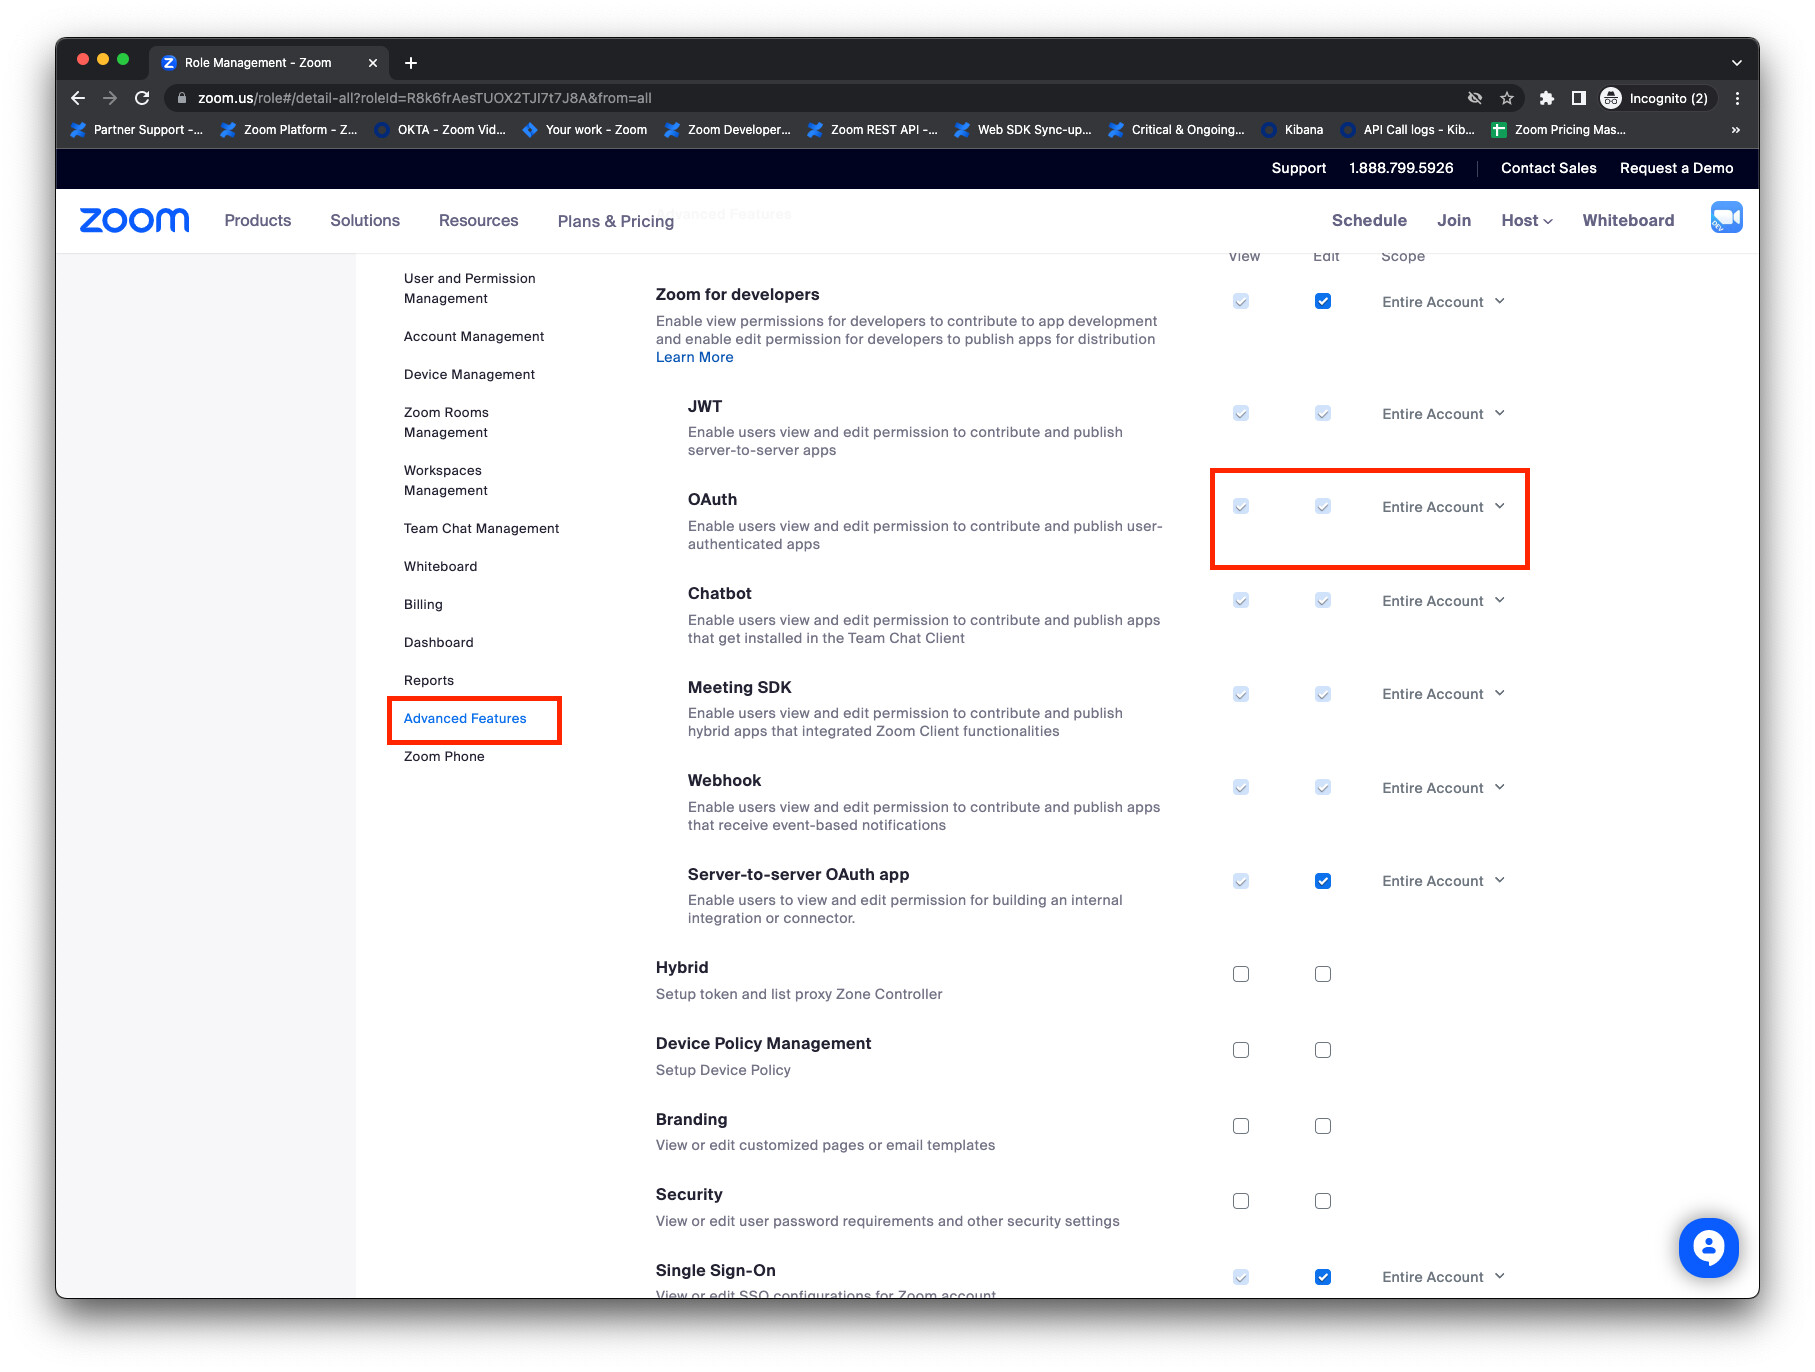Open the Whiteboard header link
Screen dimensions: 1815x1372
pos(1628,220)
